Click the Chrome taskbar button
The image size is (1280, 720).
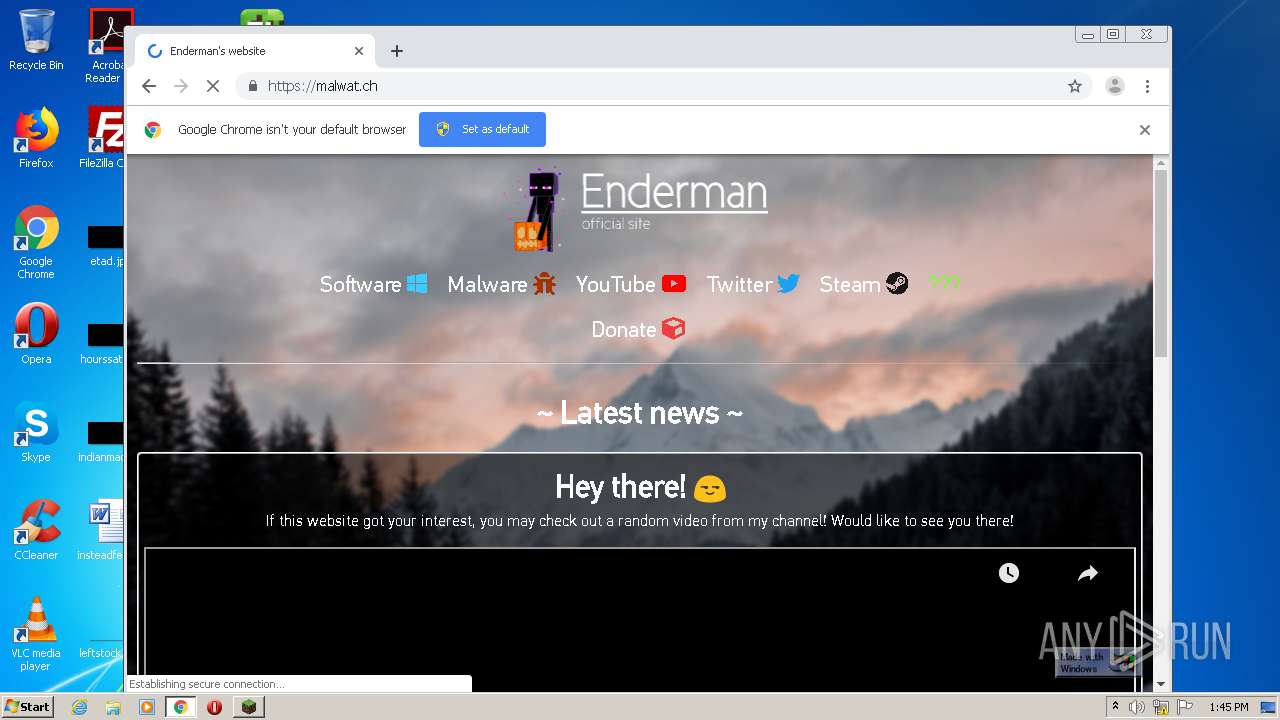(181, 707)
